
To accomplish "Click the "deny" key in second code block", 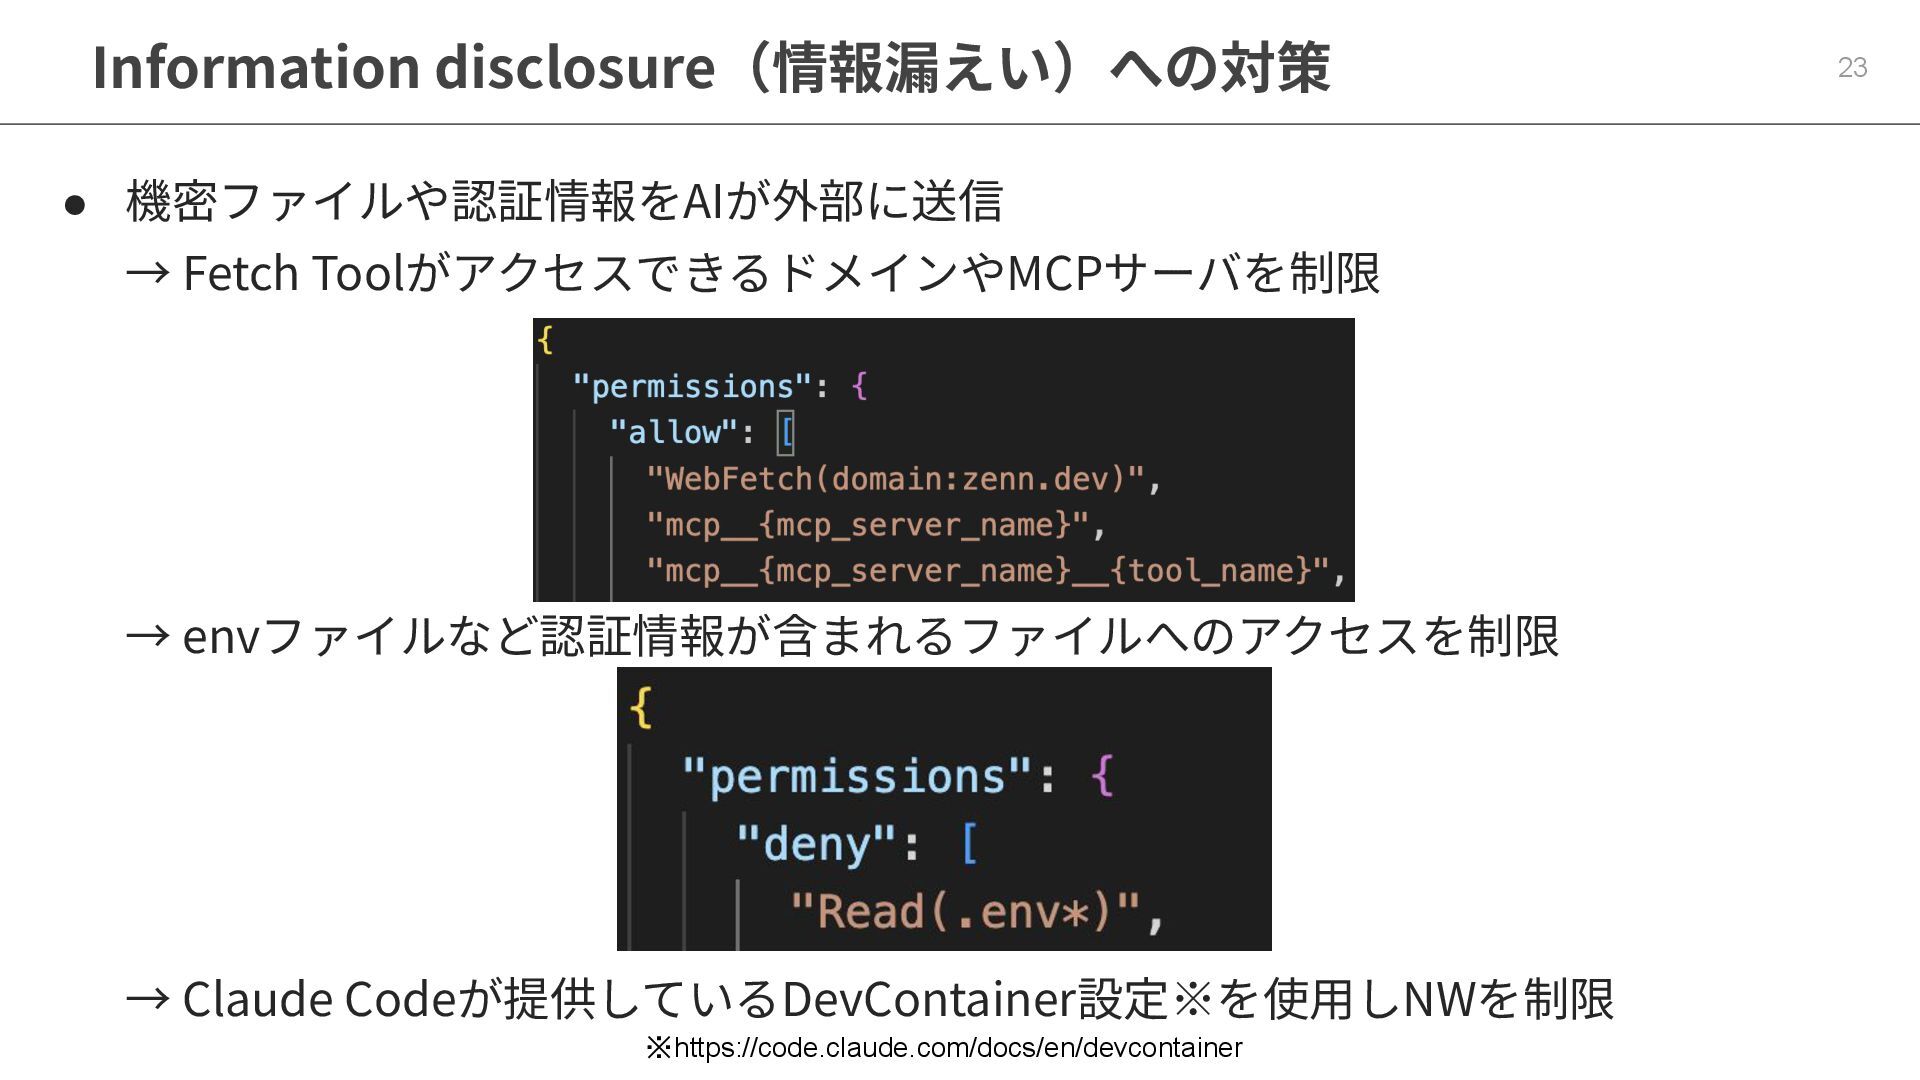I will [815, 844].
